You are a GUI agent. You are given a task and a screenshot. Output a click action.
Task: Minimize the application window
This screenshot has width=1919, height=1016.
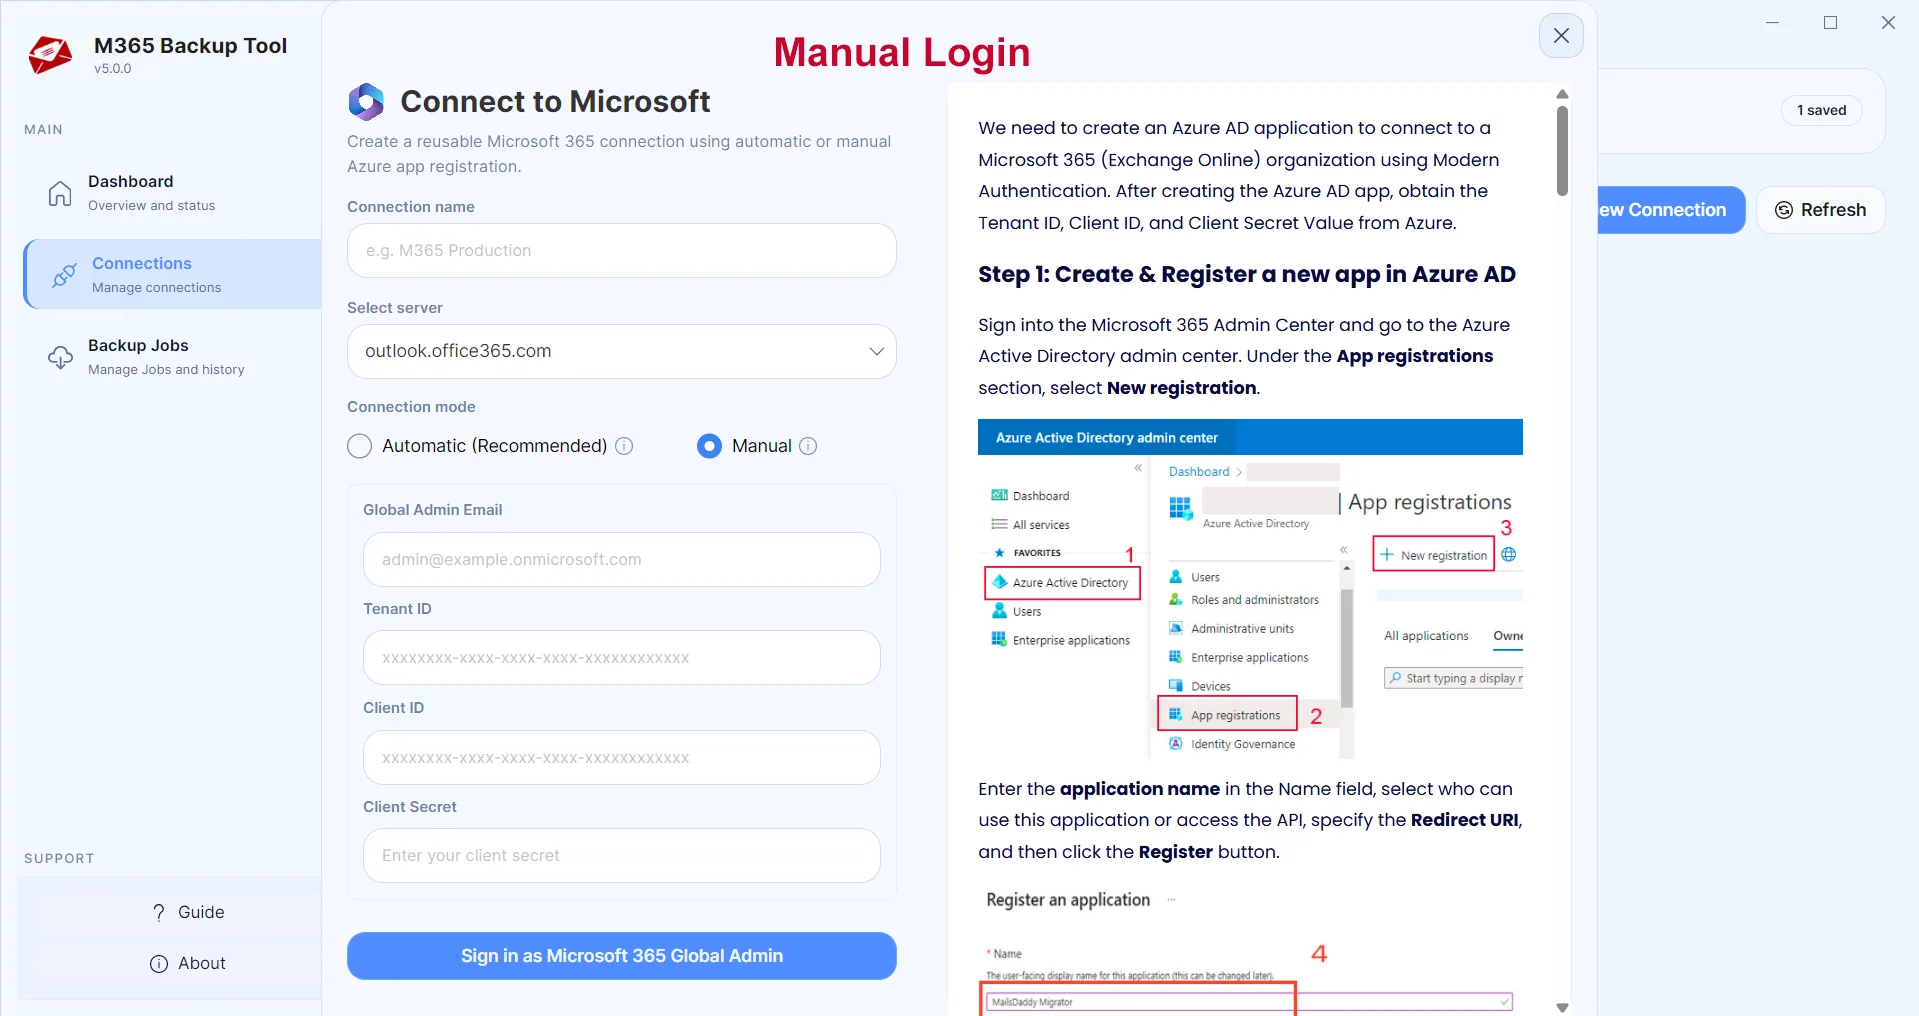tap(1772, 22)
